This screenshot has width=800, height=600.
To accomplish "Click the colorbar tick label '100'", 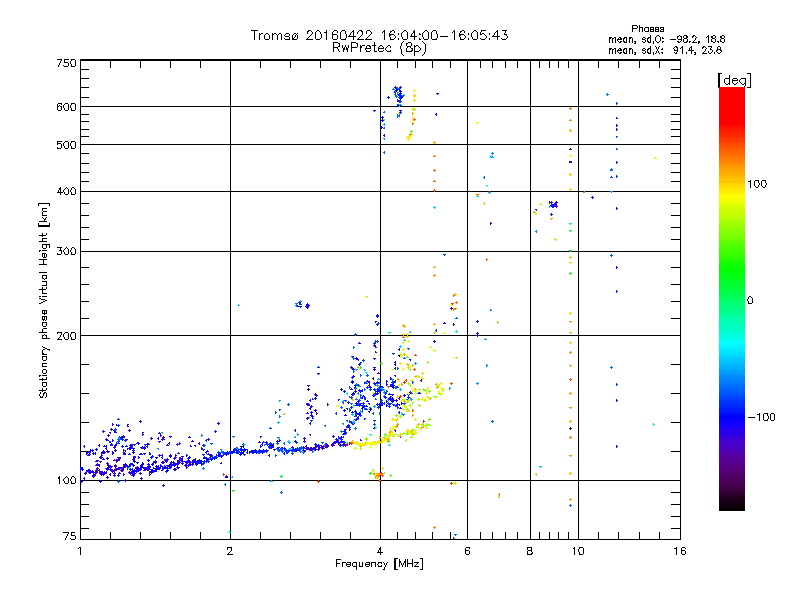I will (757, 184).
